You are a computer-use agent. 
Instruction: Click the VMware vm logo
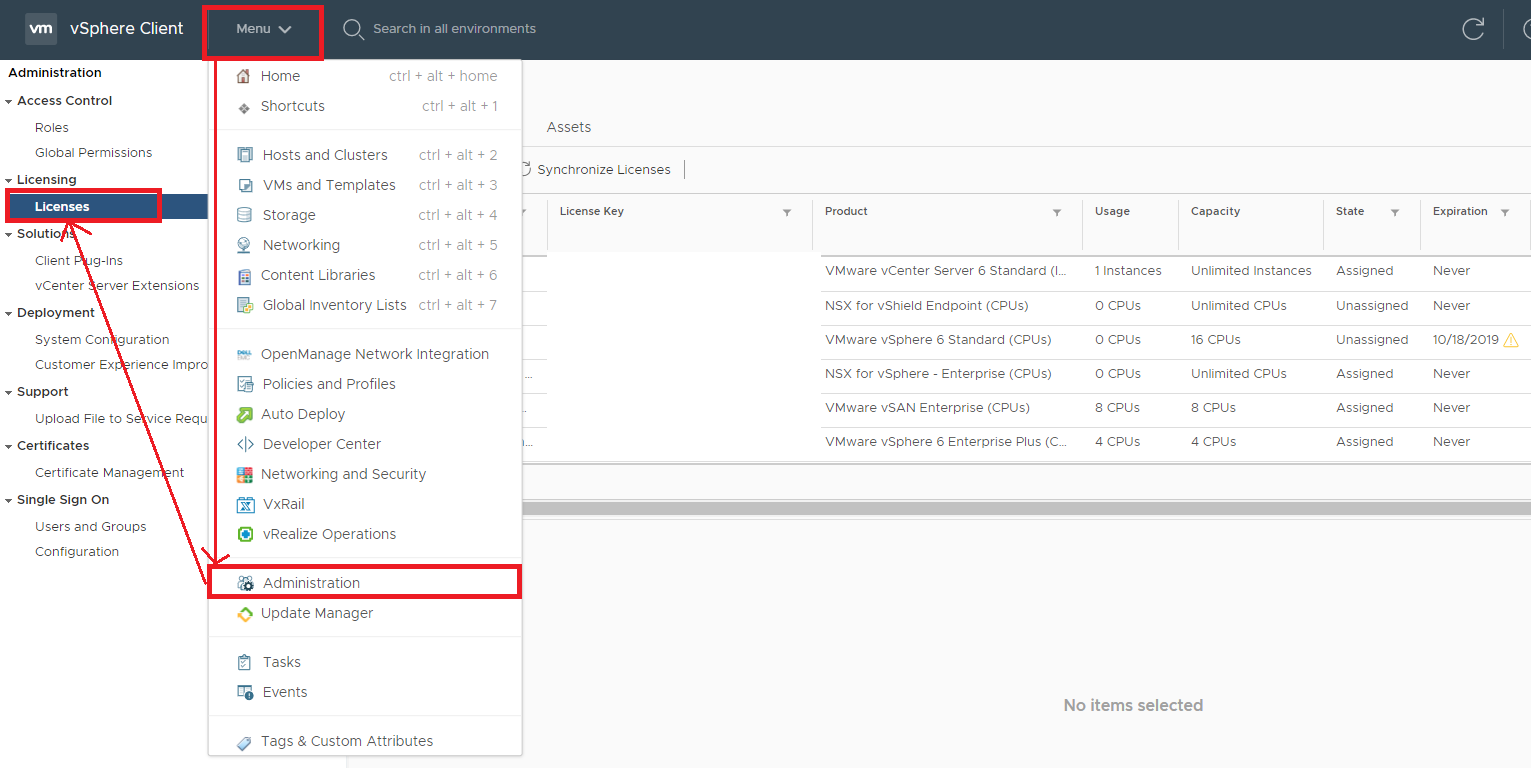[x=41, y=29]
